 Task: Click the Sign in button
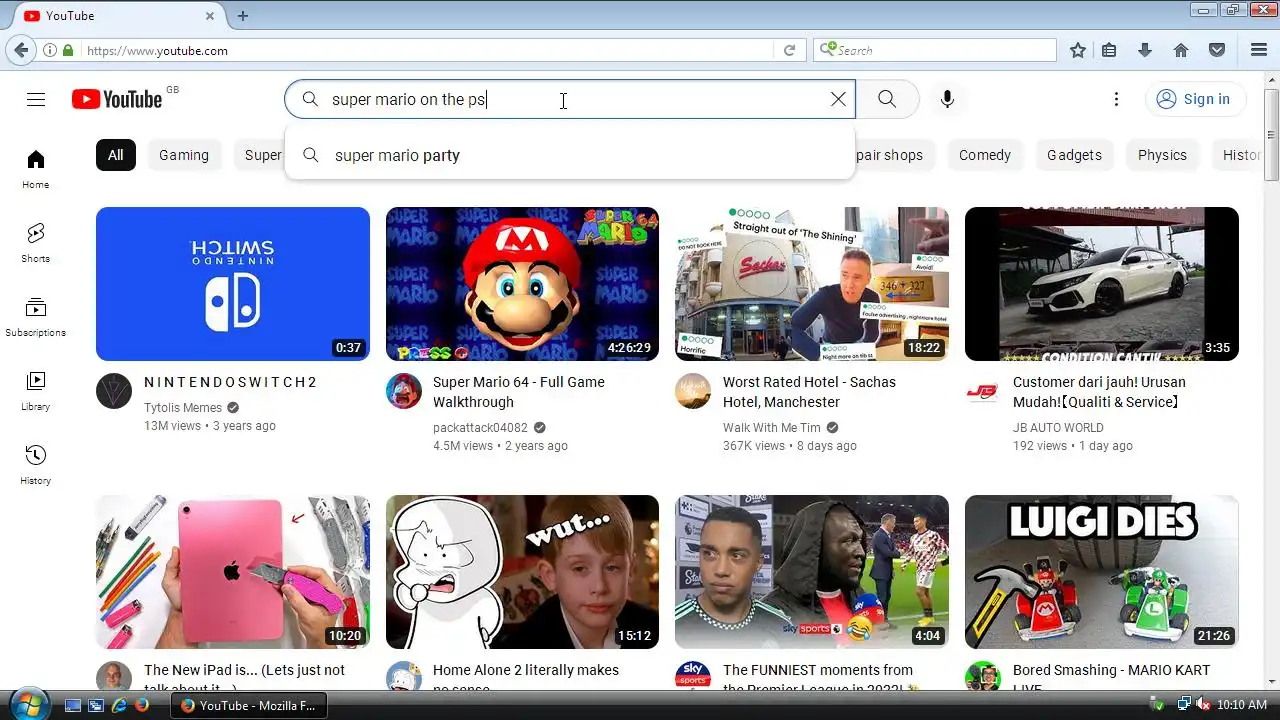[x=1195, y=99]
